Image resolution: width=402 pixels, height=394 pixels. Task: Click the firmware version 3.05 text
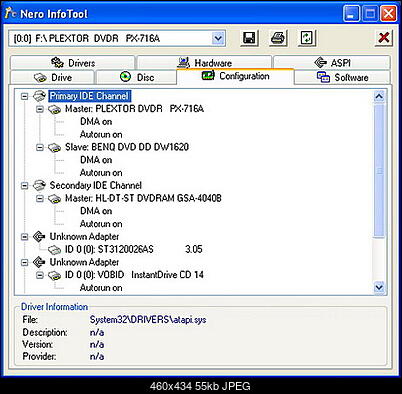coord(194,249)
